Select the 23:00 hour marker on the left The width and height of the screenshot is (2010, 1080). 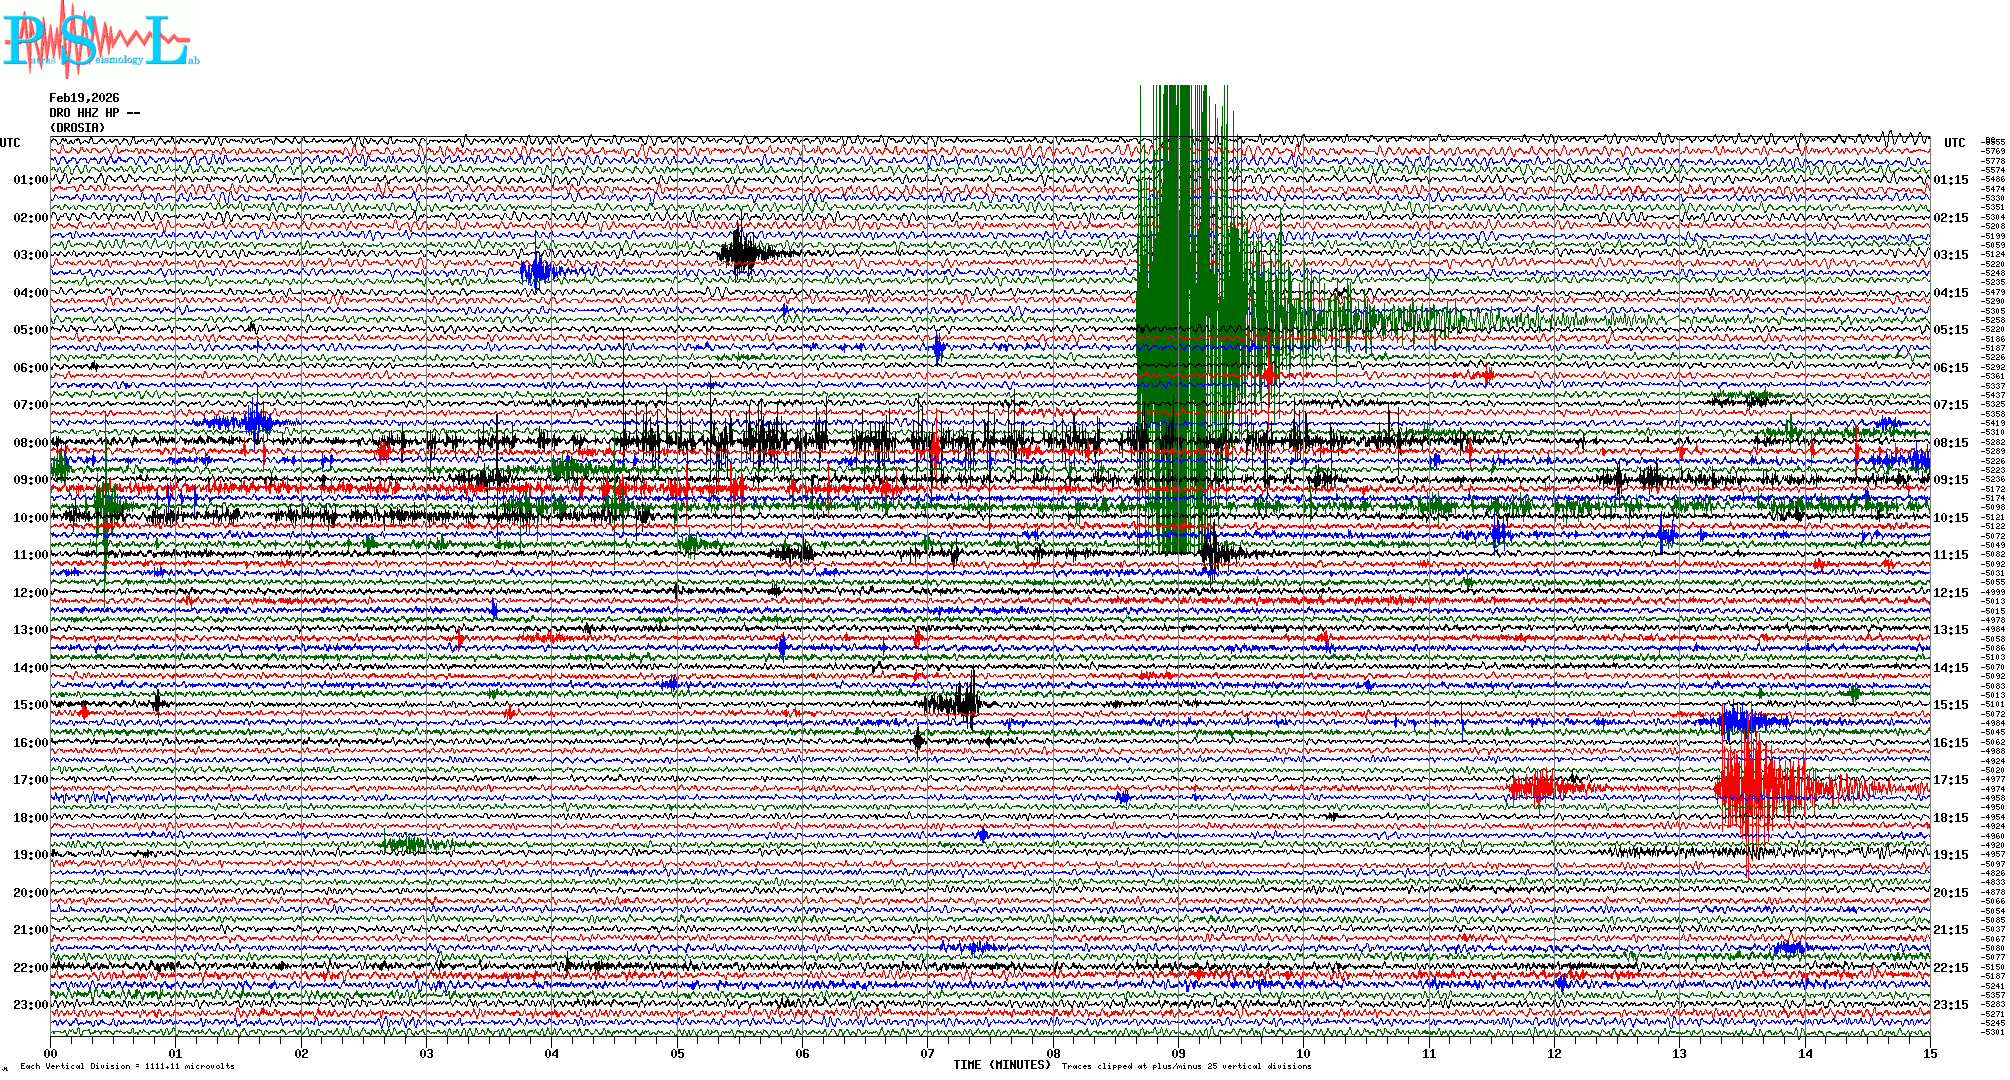point(30,1005)
